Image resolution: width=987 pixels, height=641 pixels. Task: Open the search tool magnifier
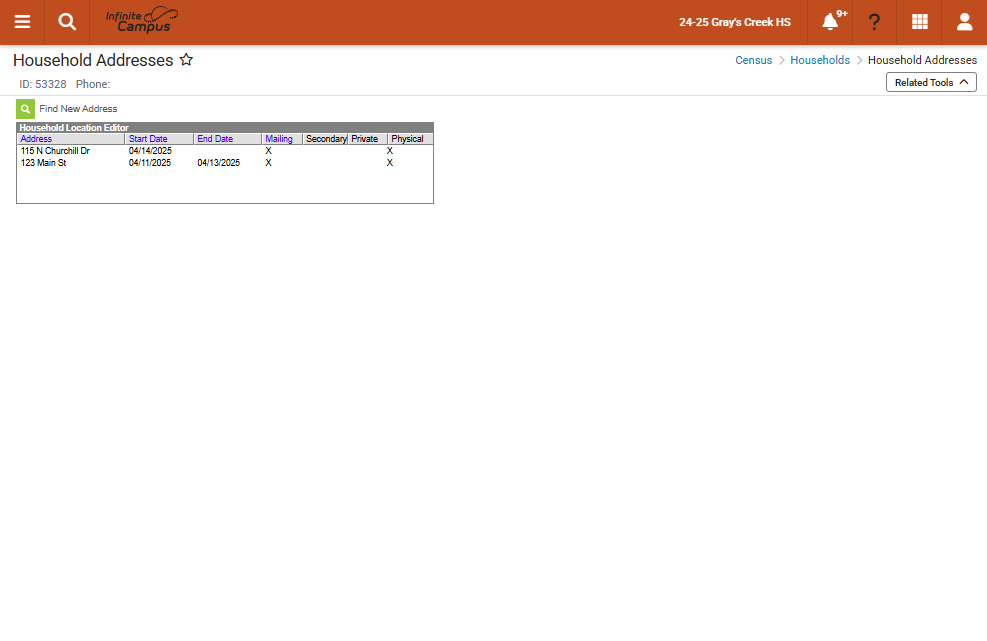(67, 22)
